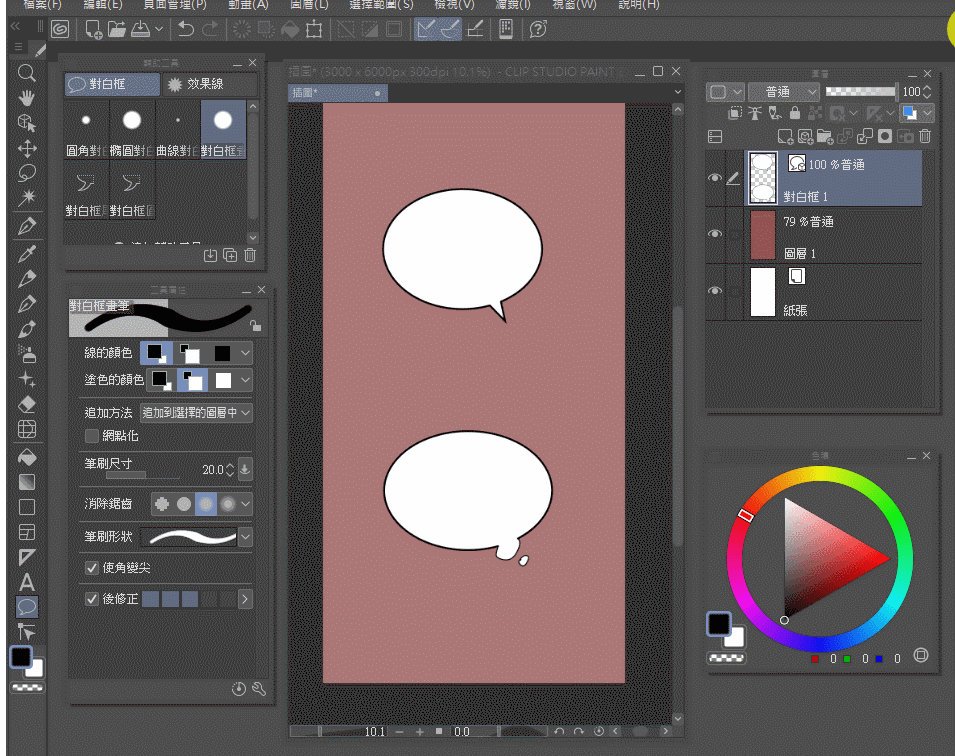Delete layer using trash icon in layer panel
The image size is (955, 756).
925,136
